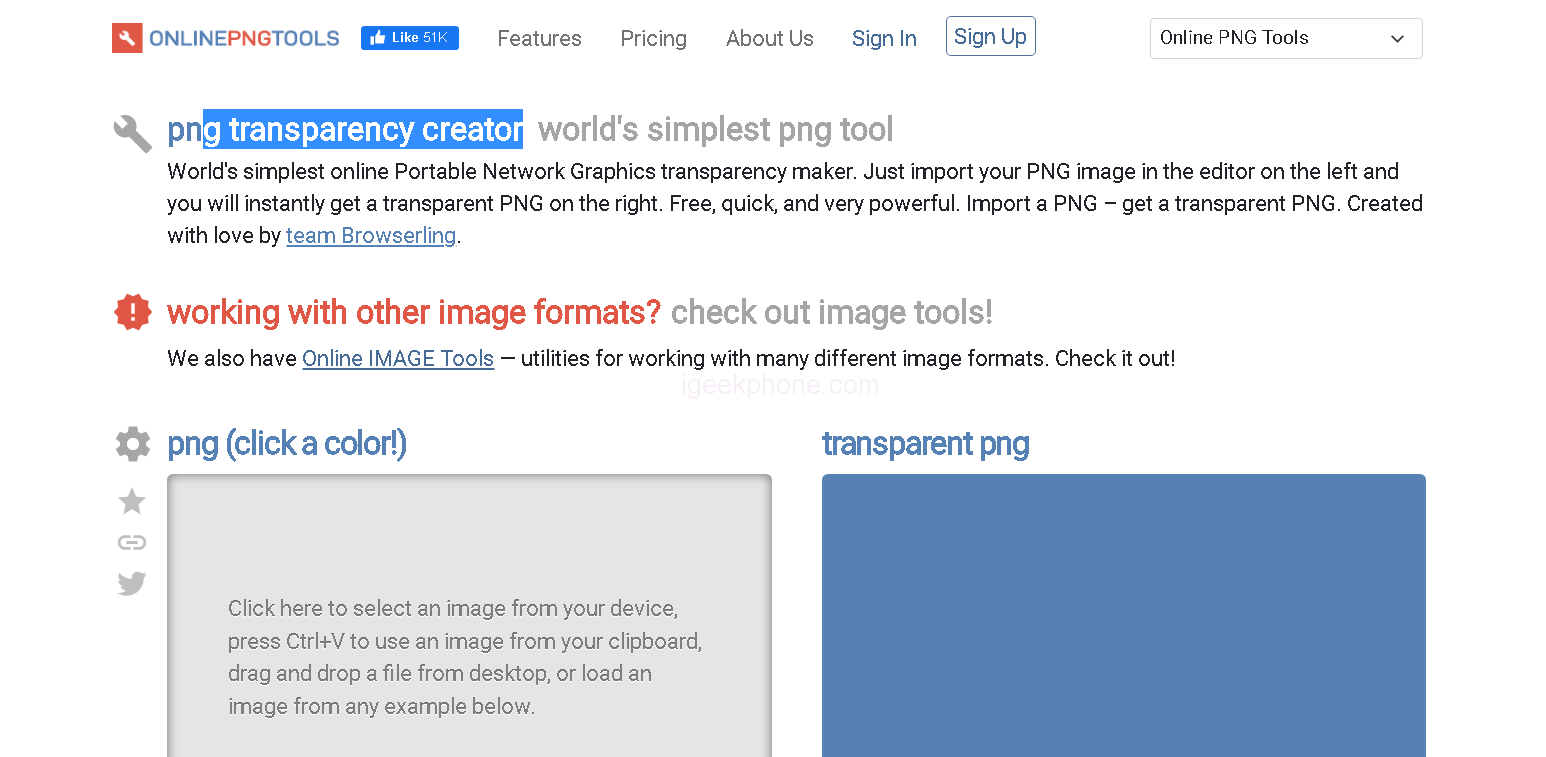Click the gray wrench icon beside title
Viewport: 1546px width, 757px height.
pos(132,133)
